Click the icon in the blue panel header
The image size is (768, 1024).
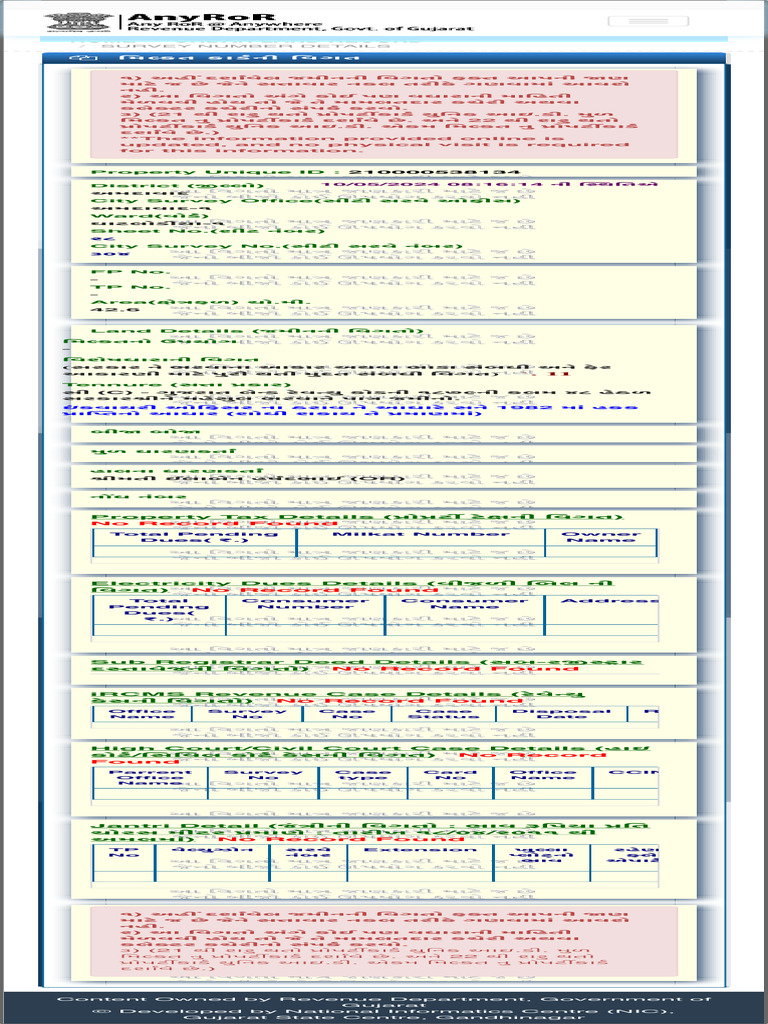tap(83, 57)
